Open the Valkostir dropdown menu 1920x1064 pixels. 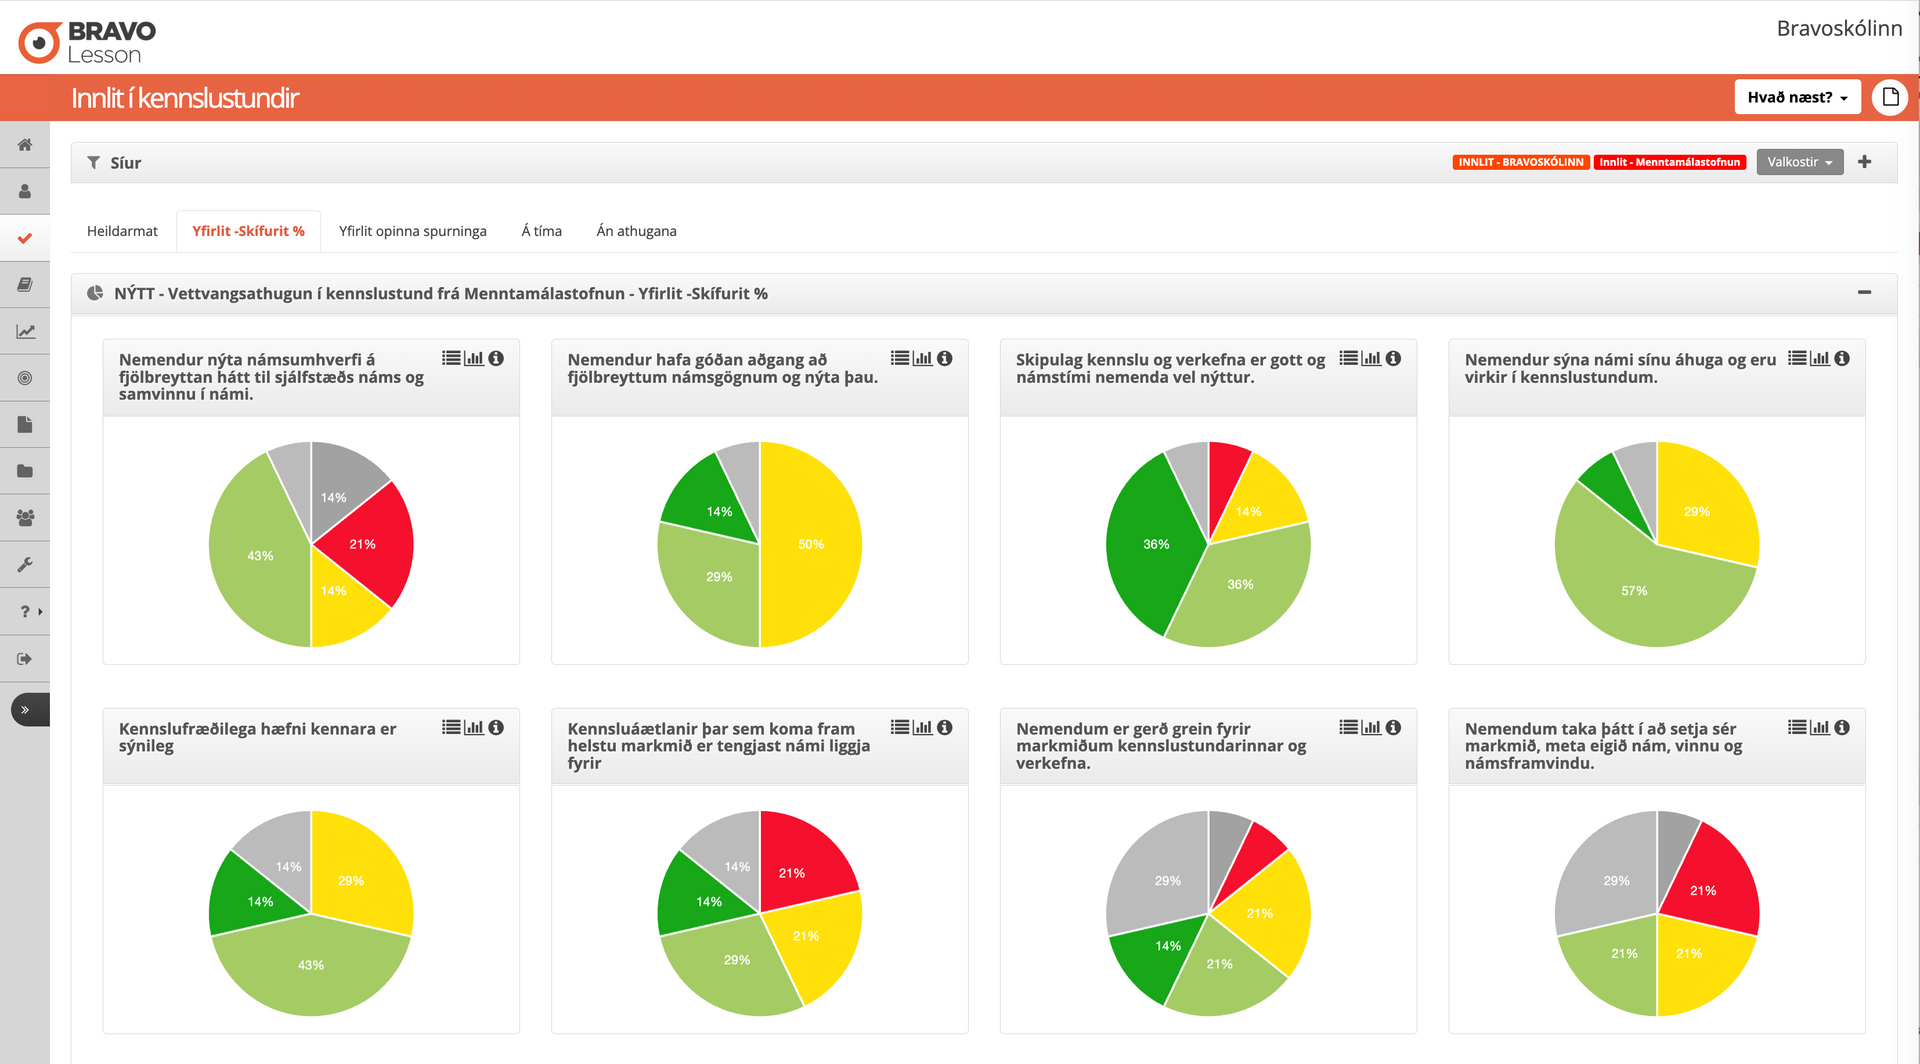pos(1799,162)
